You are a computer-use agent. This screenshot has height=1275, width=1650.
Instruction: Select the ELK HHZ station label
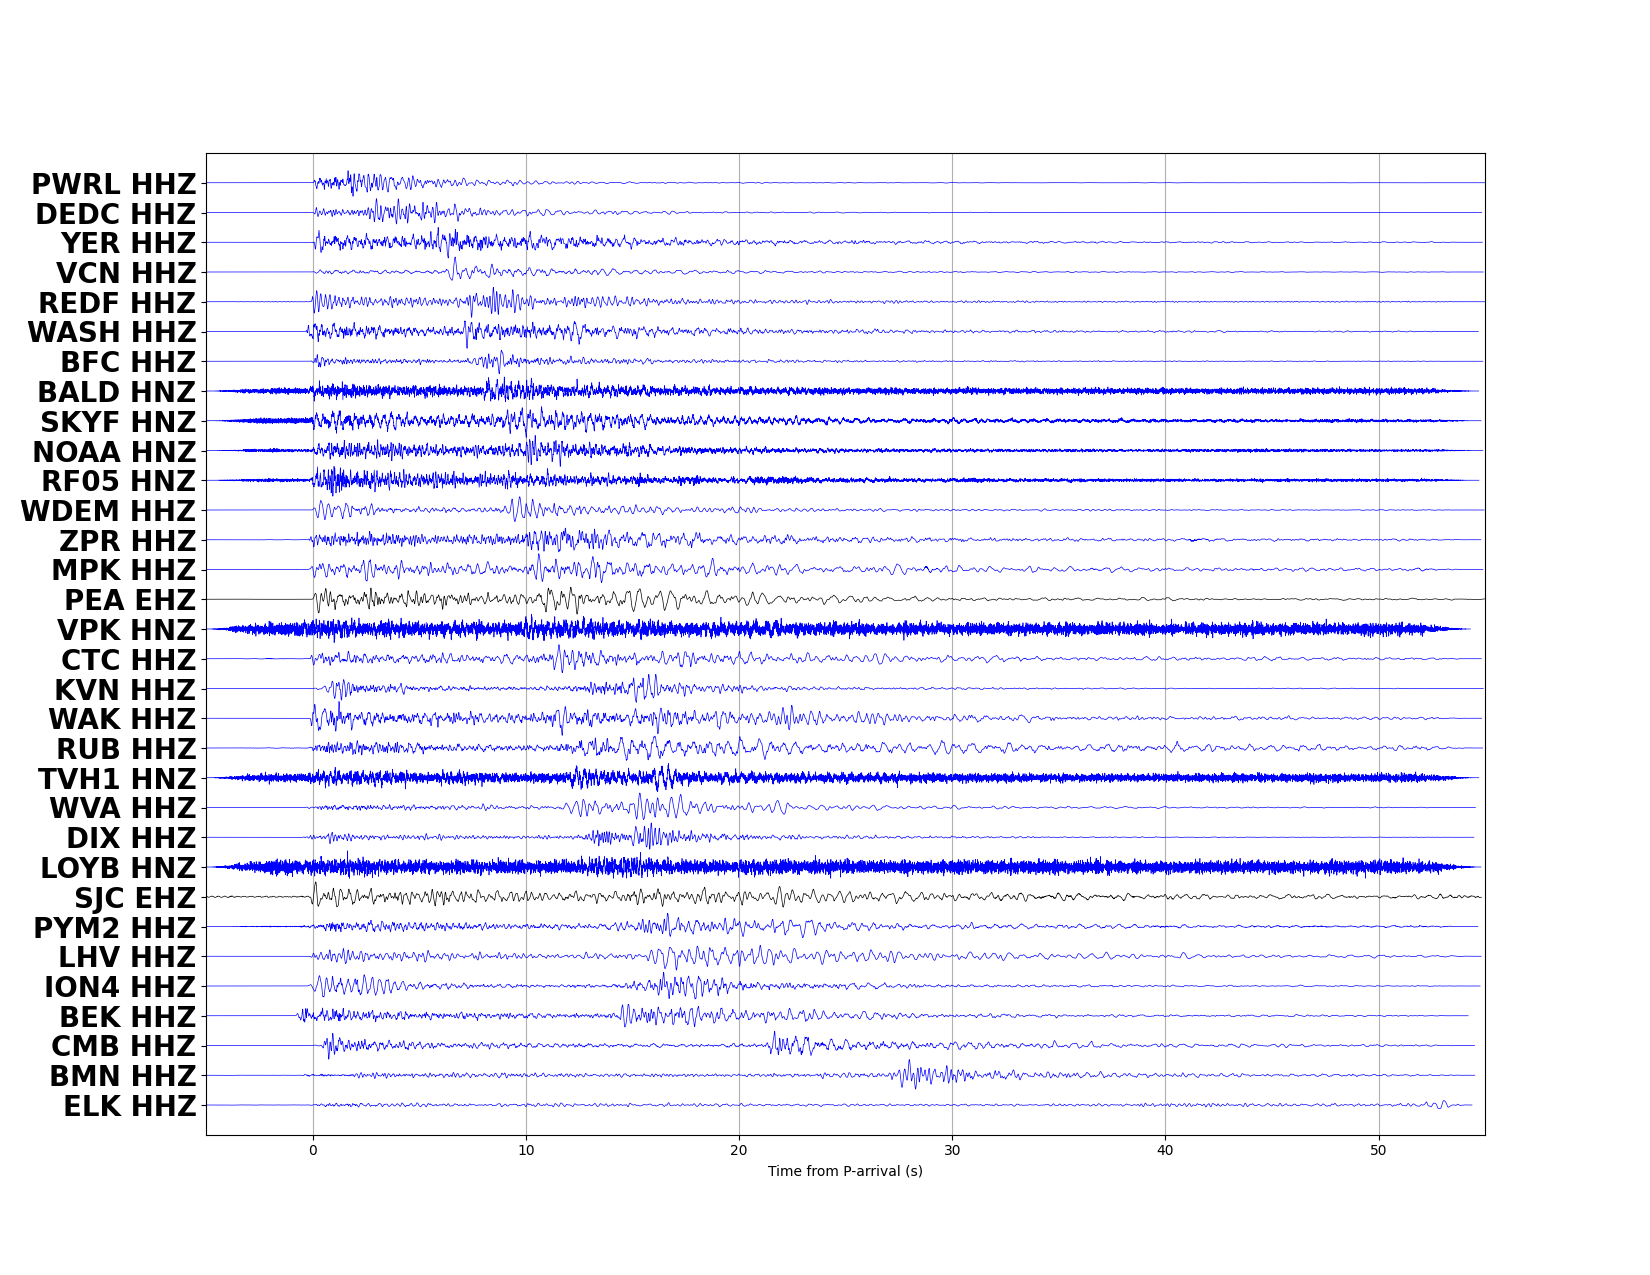(x=129, y=1107)
